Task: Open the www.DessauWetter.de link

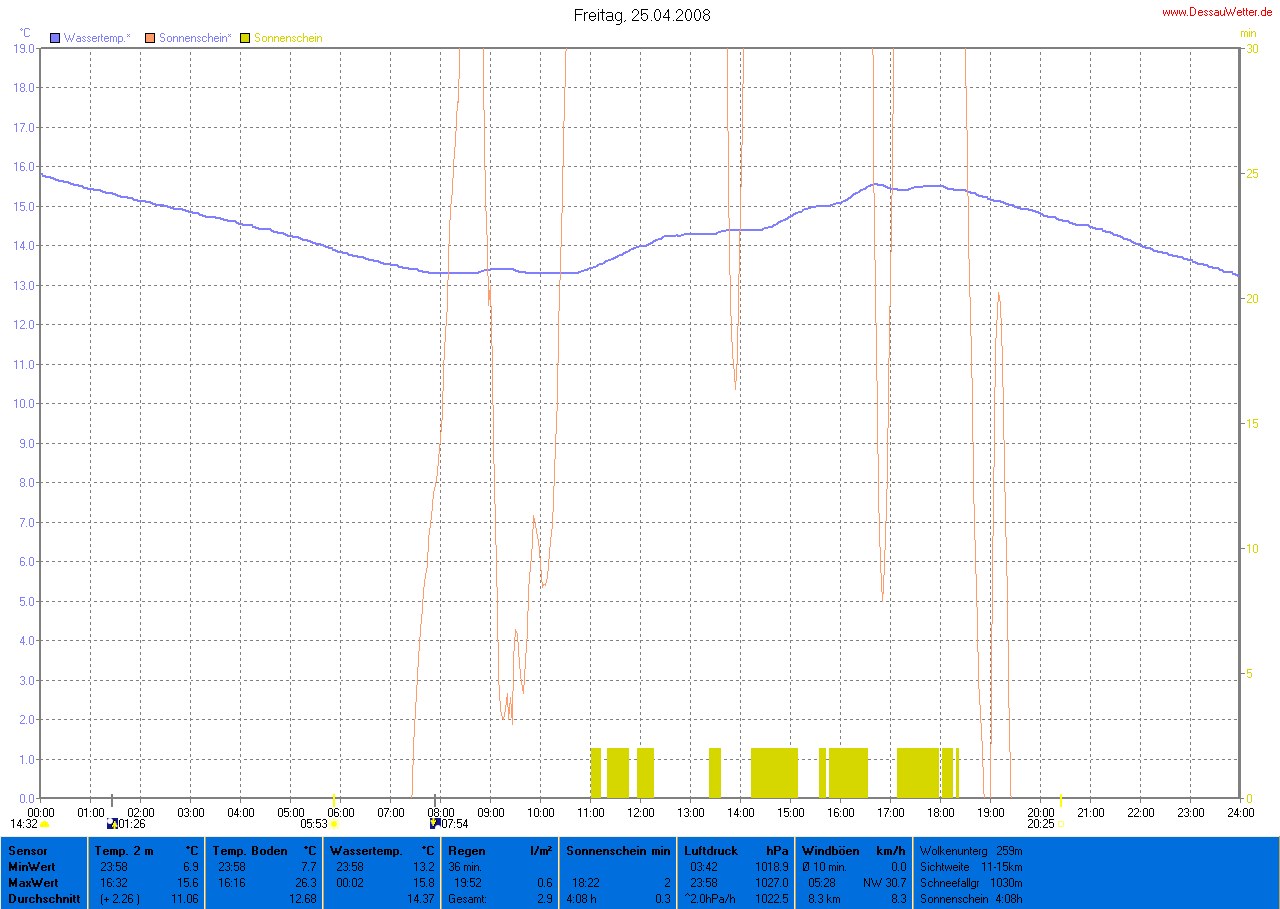Action: [1216, 12]
